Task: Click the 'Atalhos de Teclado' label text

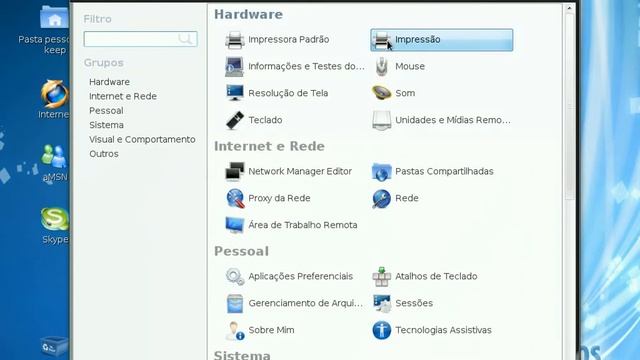Action: tap(436, 276)
